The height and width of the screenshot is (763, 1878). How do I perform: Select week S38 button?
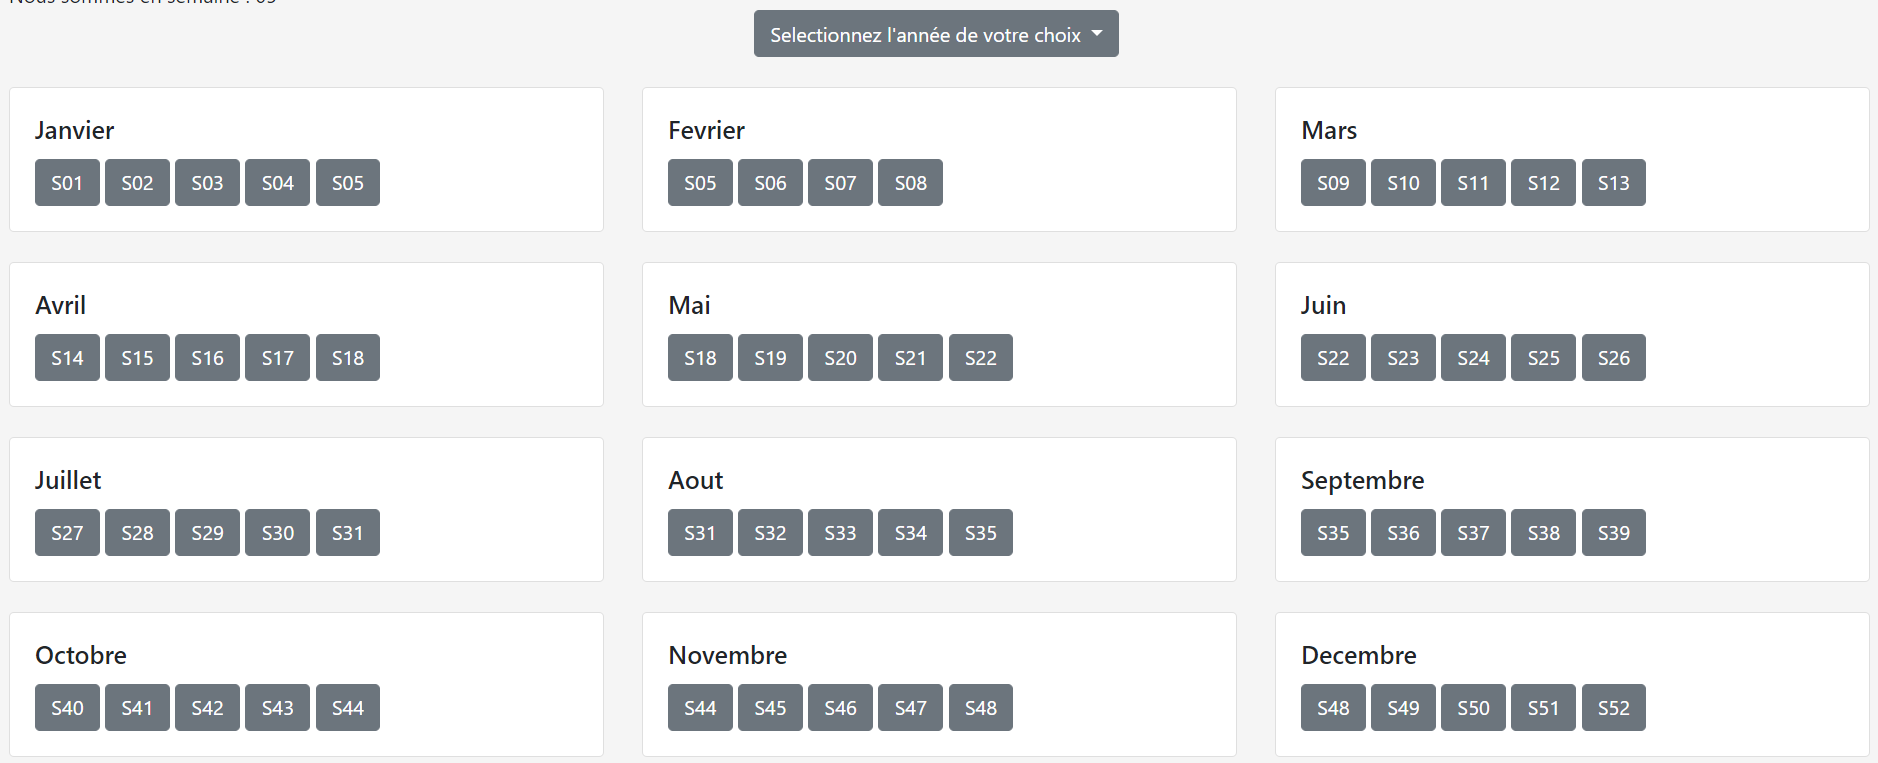pos(1543,533)
